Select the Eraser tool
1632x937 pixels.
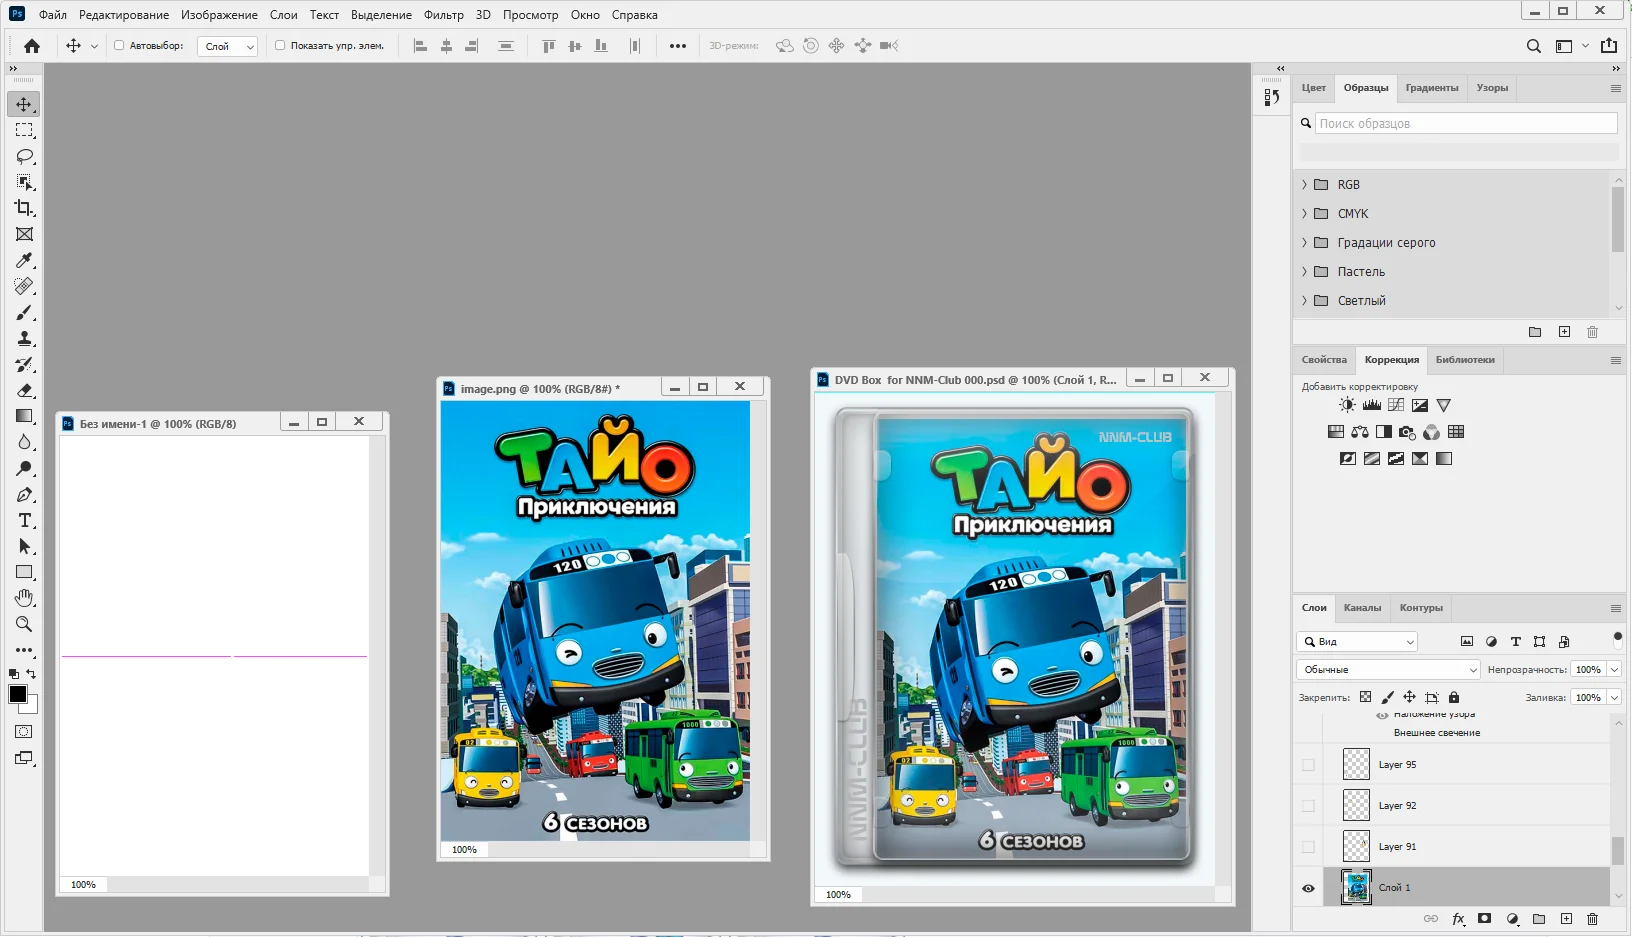tap(24, 390)
